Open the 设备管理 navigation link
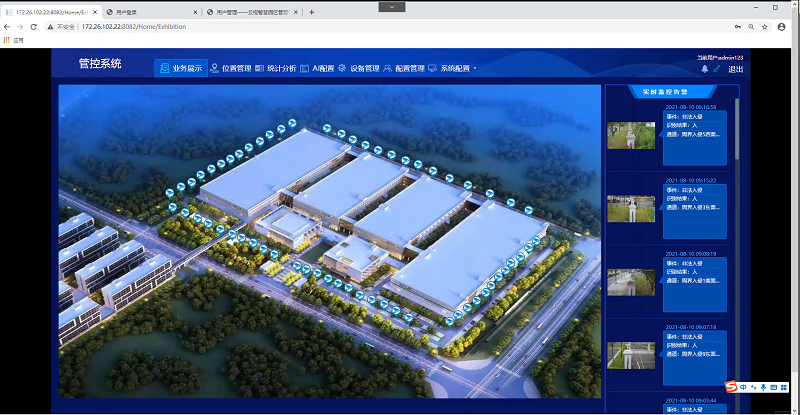This screenshot has height=415, width=800. coord(358,69)
